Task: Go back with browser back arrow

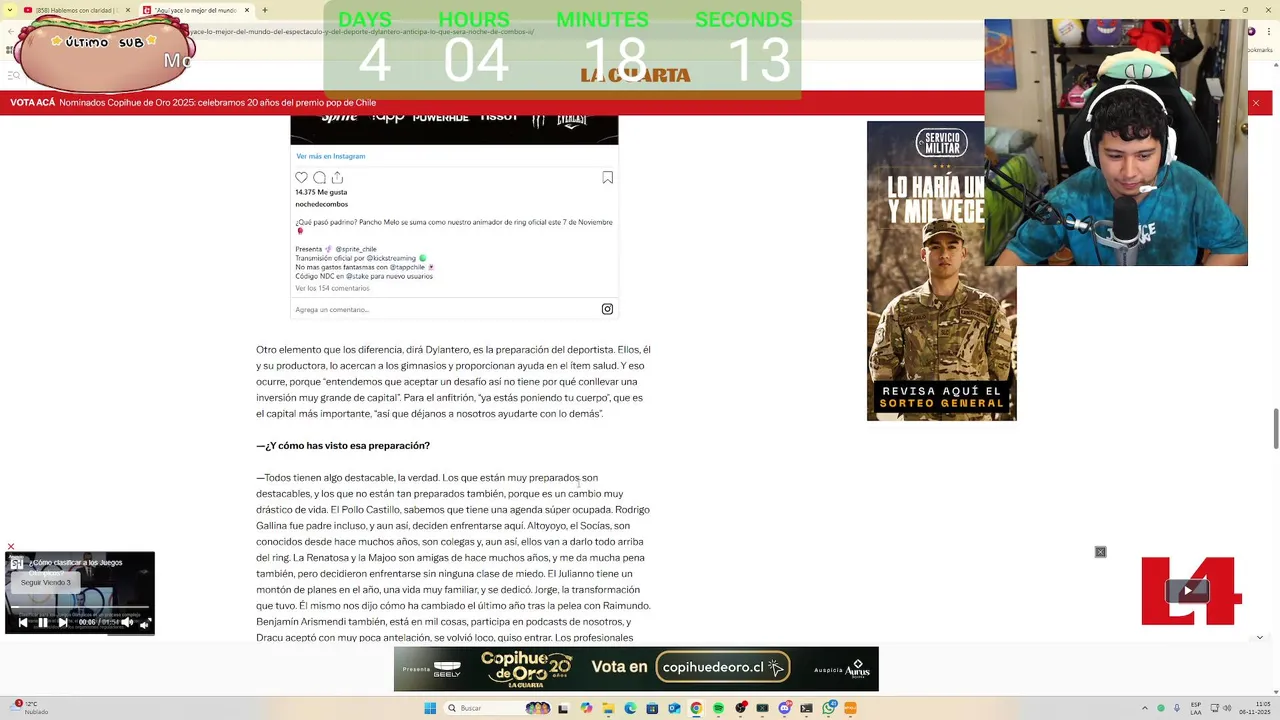Action: tap(10, 31)
